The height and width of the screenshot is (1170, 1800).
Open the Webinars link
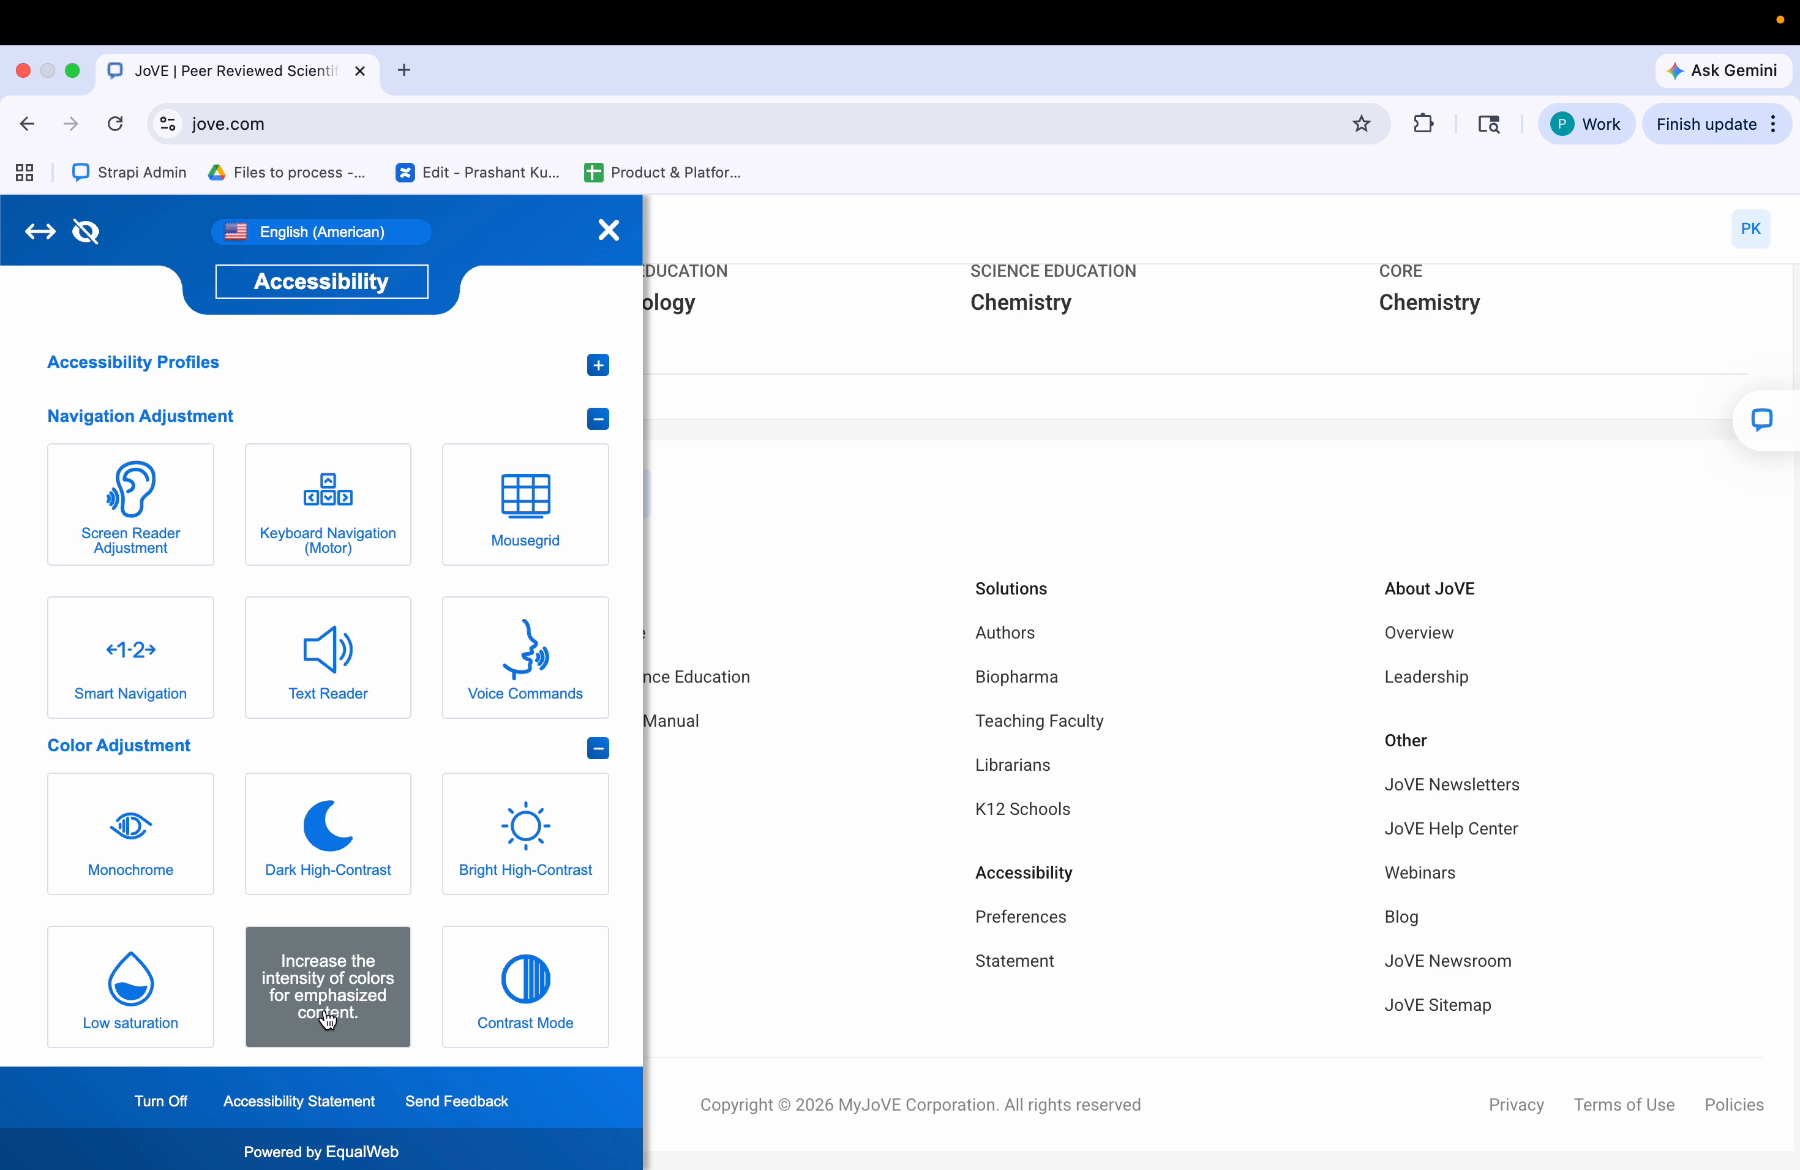[x=1420, y=873]
